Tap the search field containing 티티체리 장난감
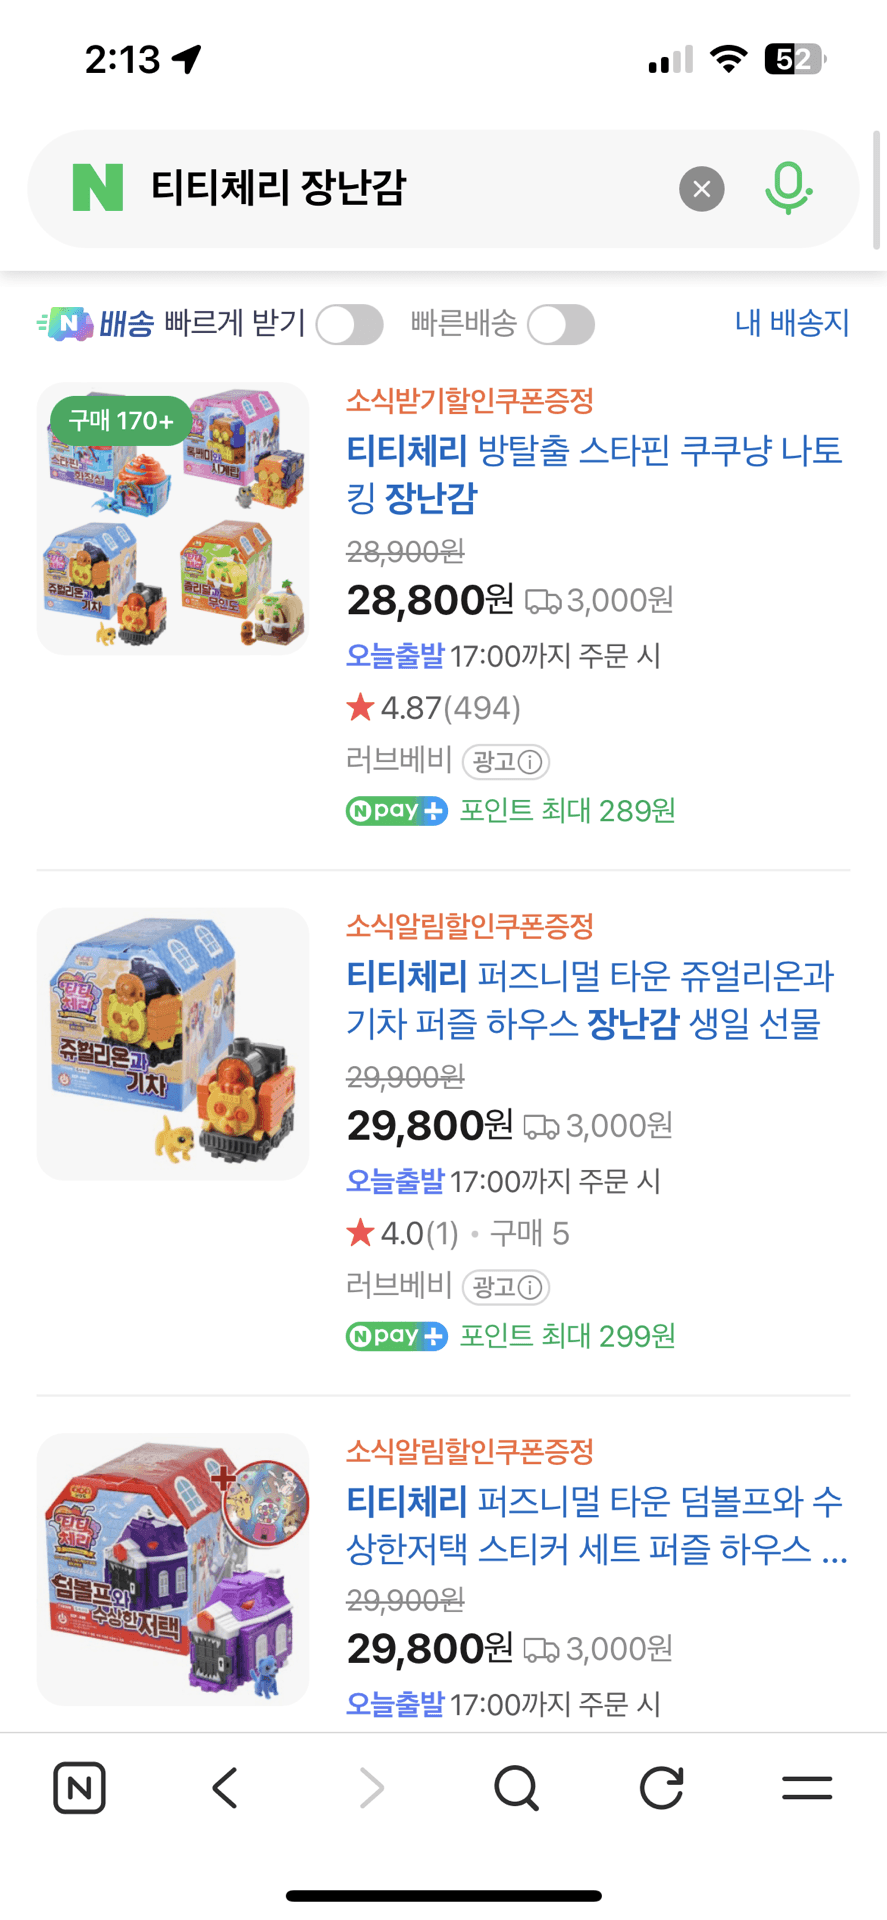The width and height of the screenshot is (887, 1920). click(400, 188)
